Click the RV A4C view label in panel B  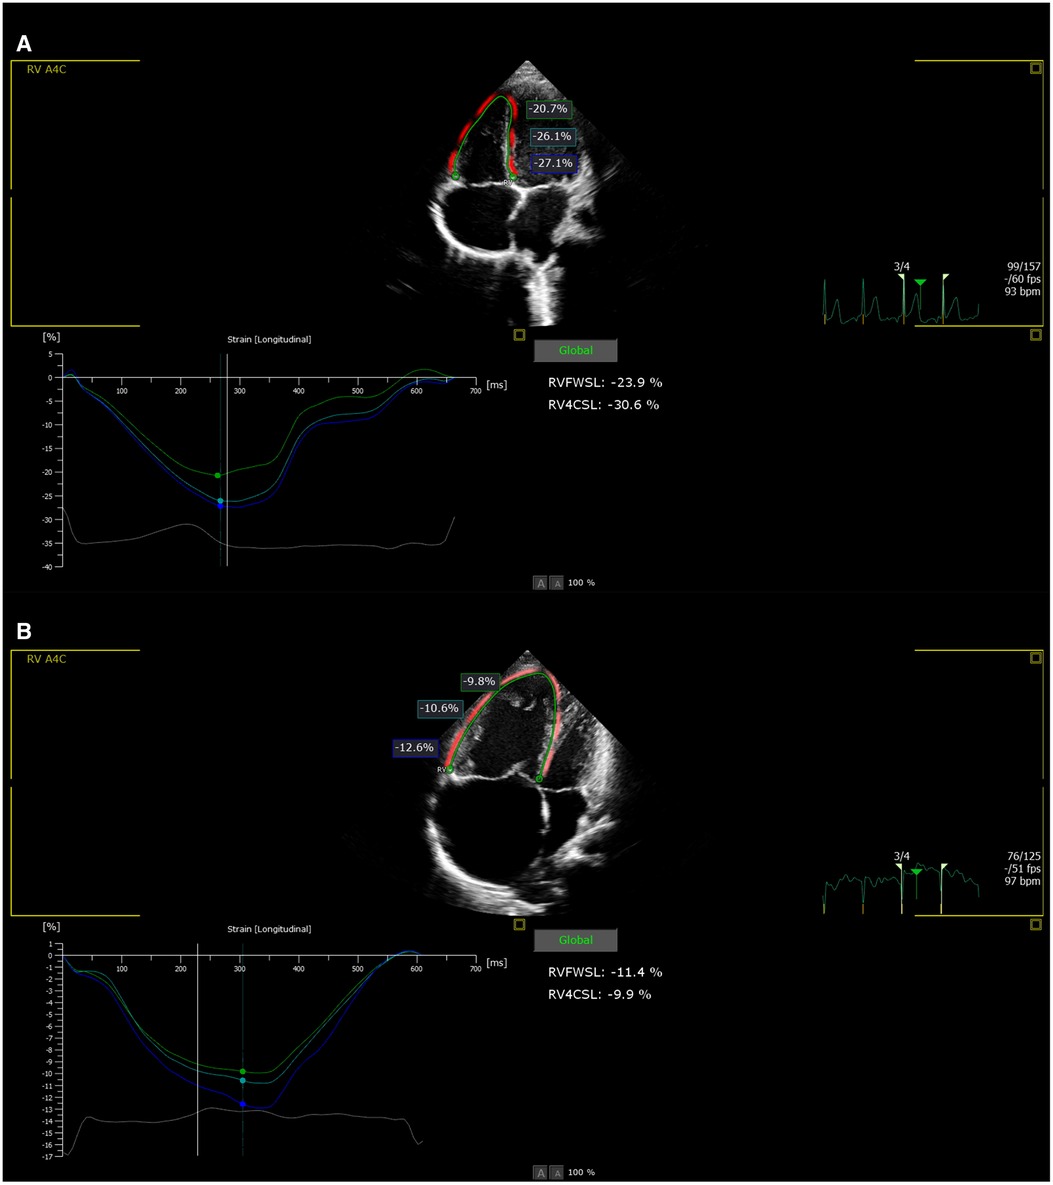(46, 659)
